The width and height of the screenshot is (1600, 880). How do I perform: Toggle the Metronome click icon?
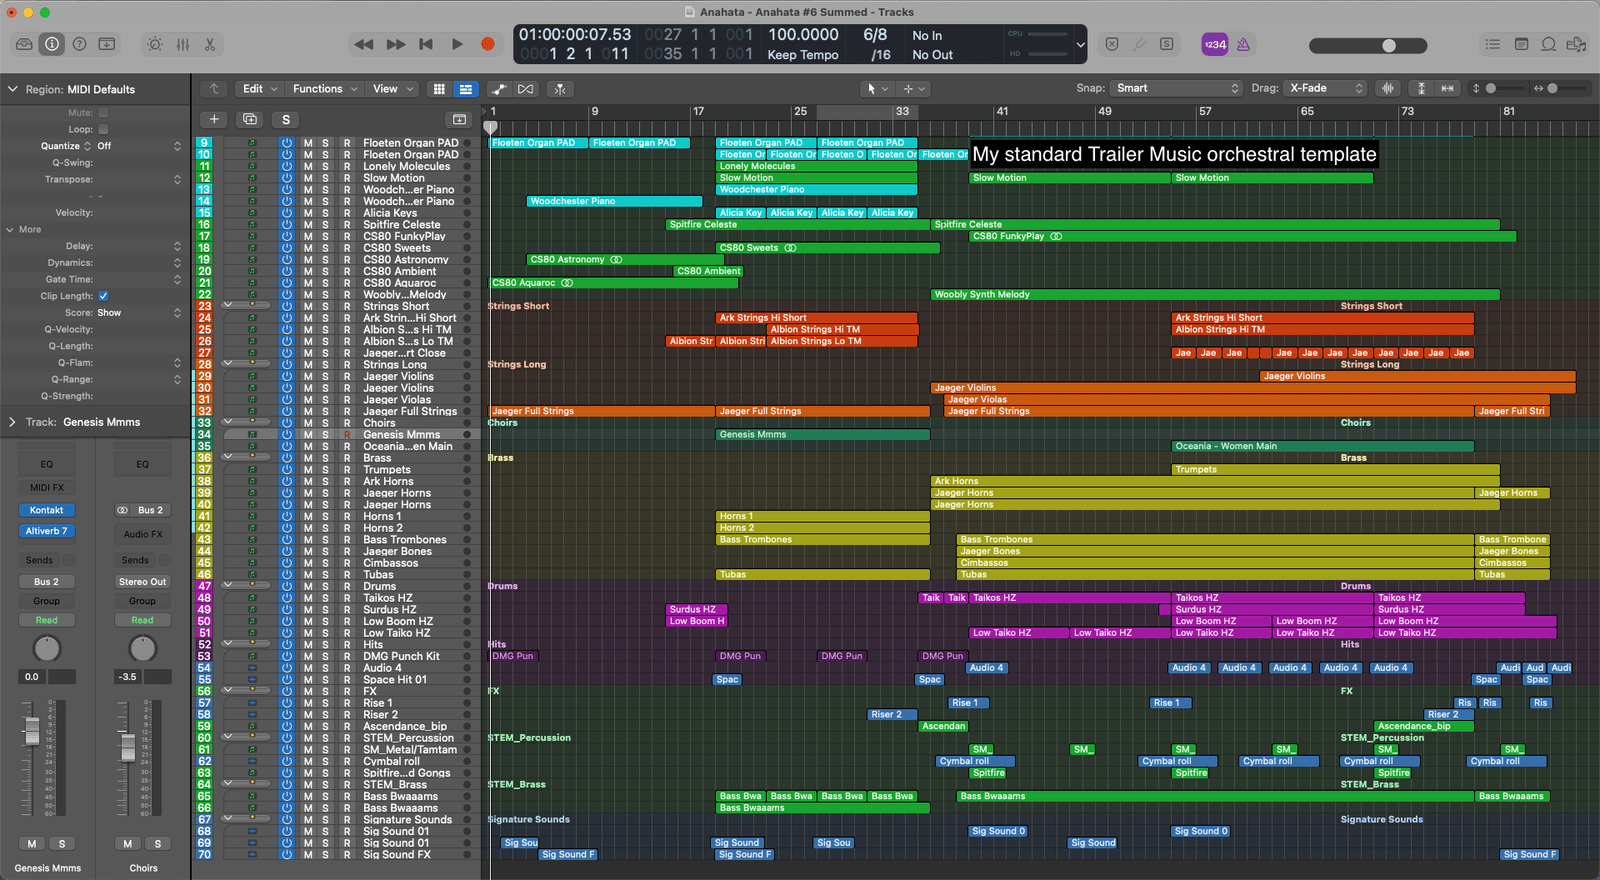pos(1243,44)
